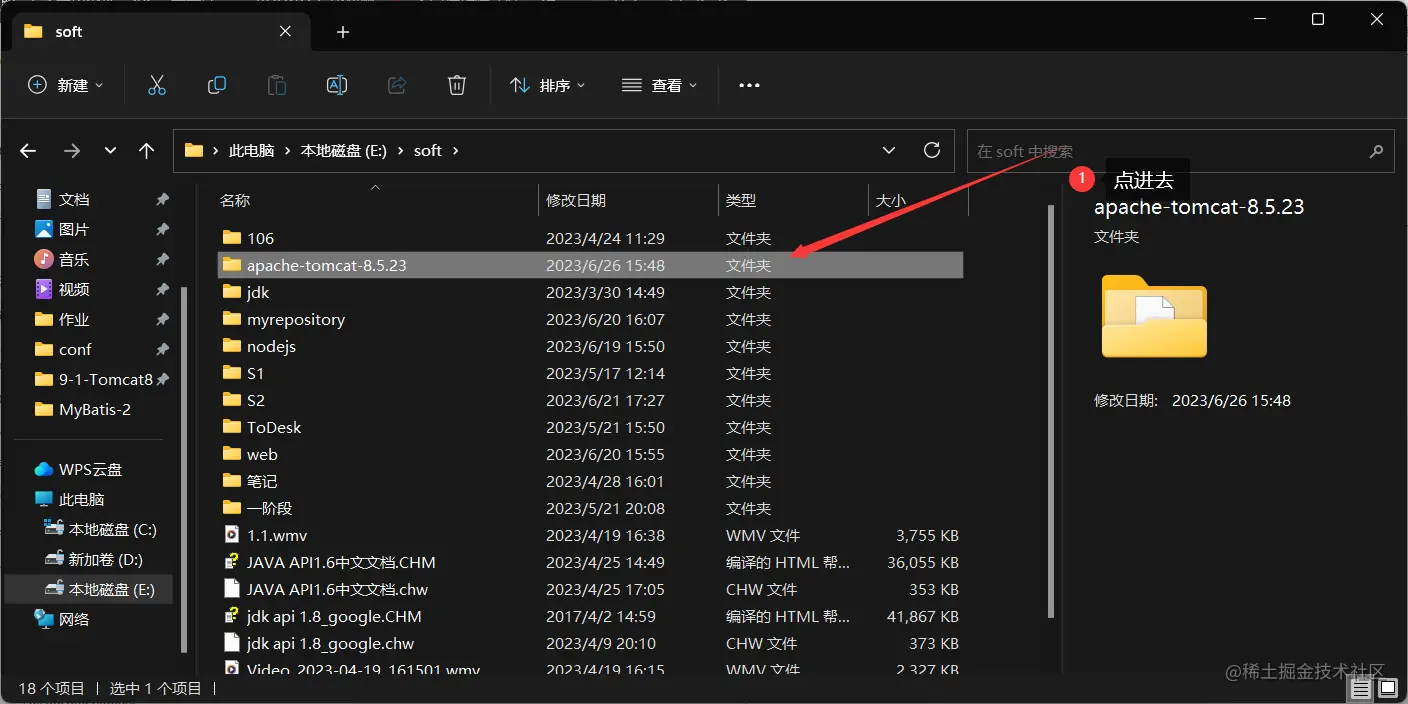Expand address bar history dropdown
This screenshot has height=704, width=1408.
889,150
